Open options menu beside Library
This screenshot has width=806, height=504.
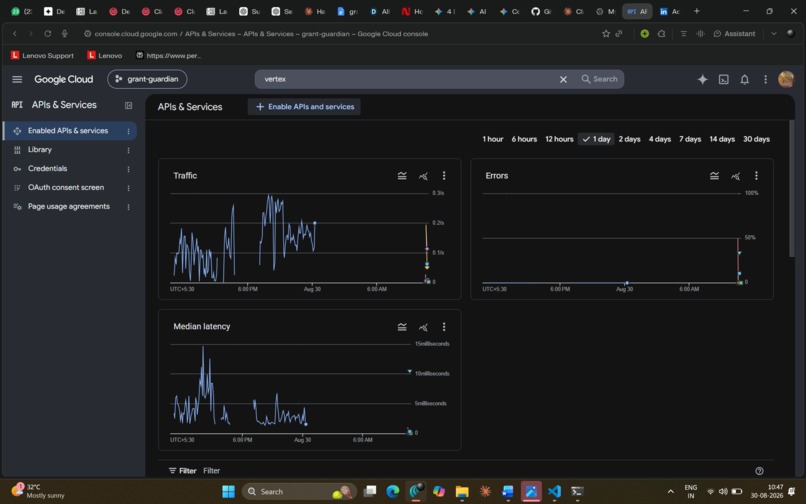pos(129,150)
